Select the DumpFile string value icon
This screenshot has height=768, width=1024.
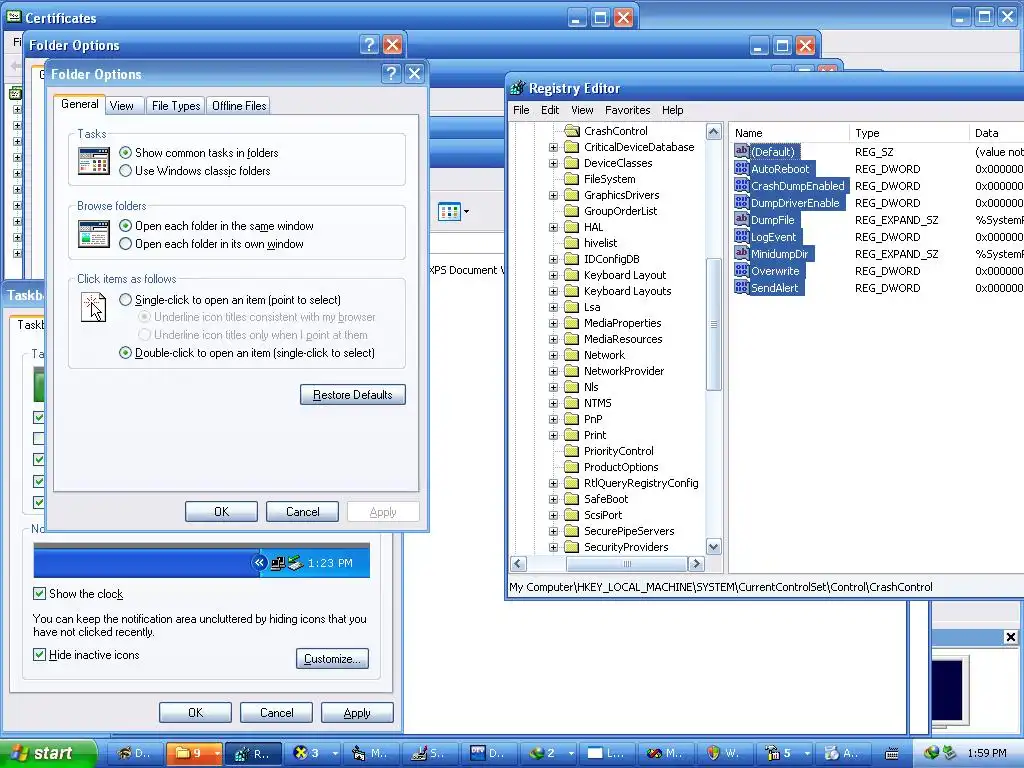[741, 219]
